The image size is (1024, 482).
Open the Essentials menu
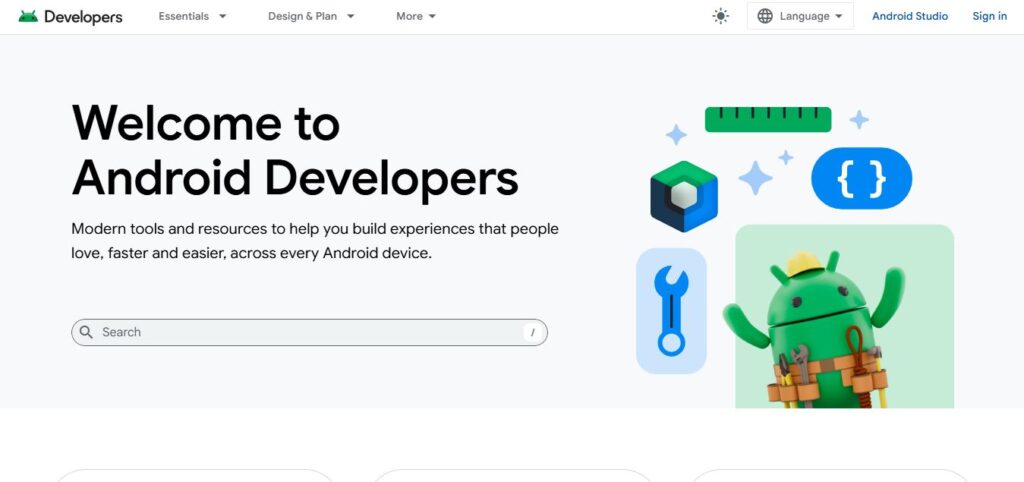click(x=192, y=16)
